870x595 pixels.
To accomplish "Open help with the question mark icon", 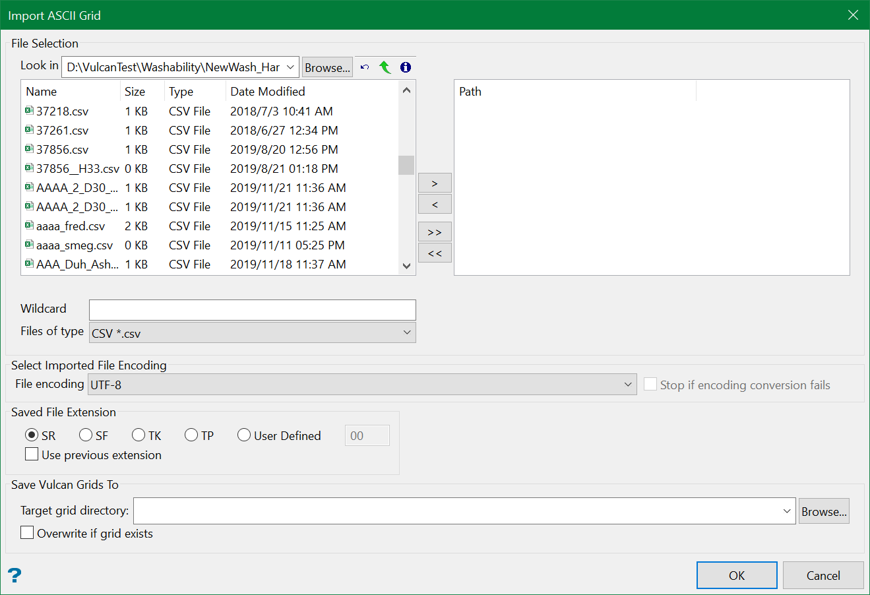I will click(14, 575).
